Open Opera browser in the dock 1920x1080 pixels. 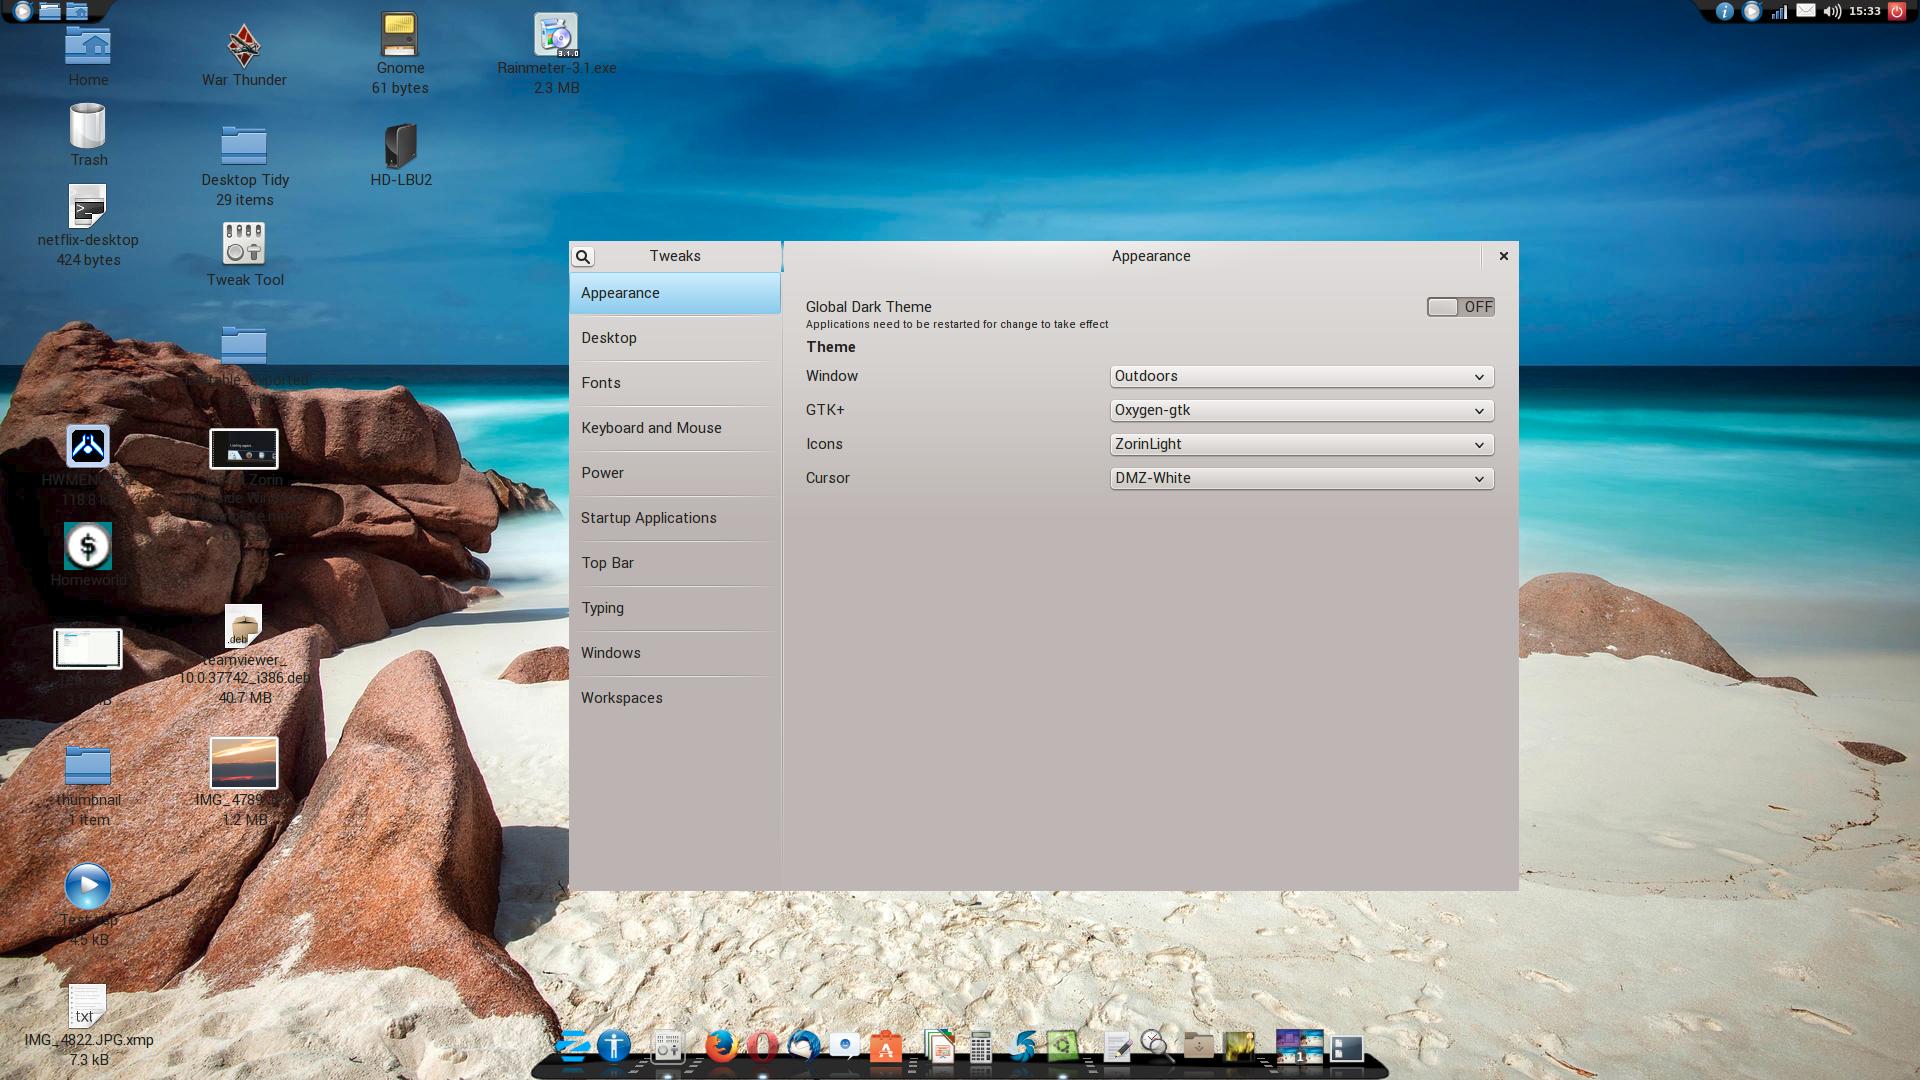[x=762, y=1046]
